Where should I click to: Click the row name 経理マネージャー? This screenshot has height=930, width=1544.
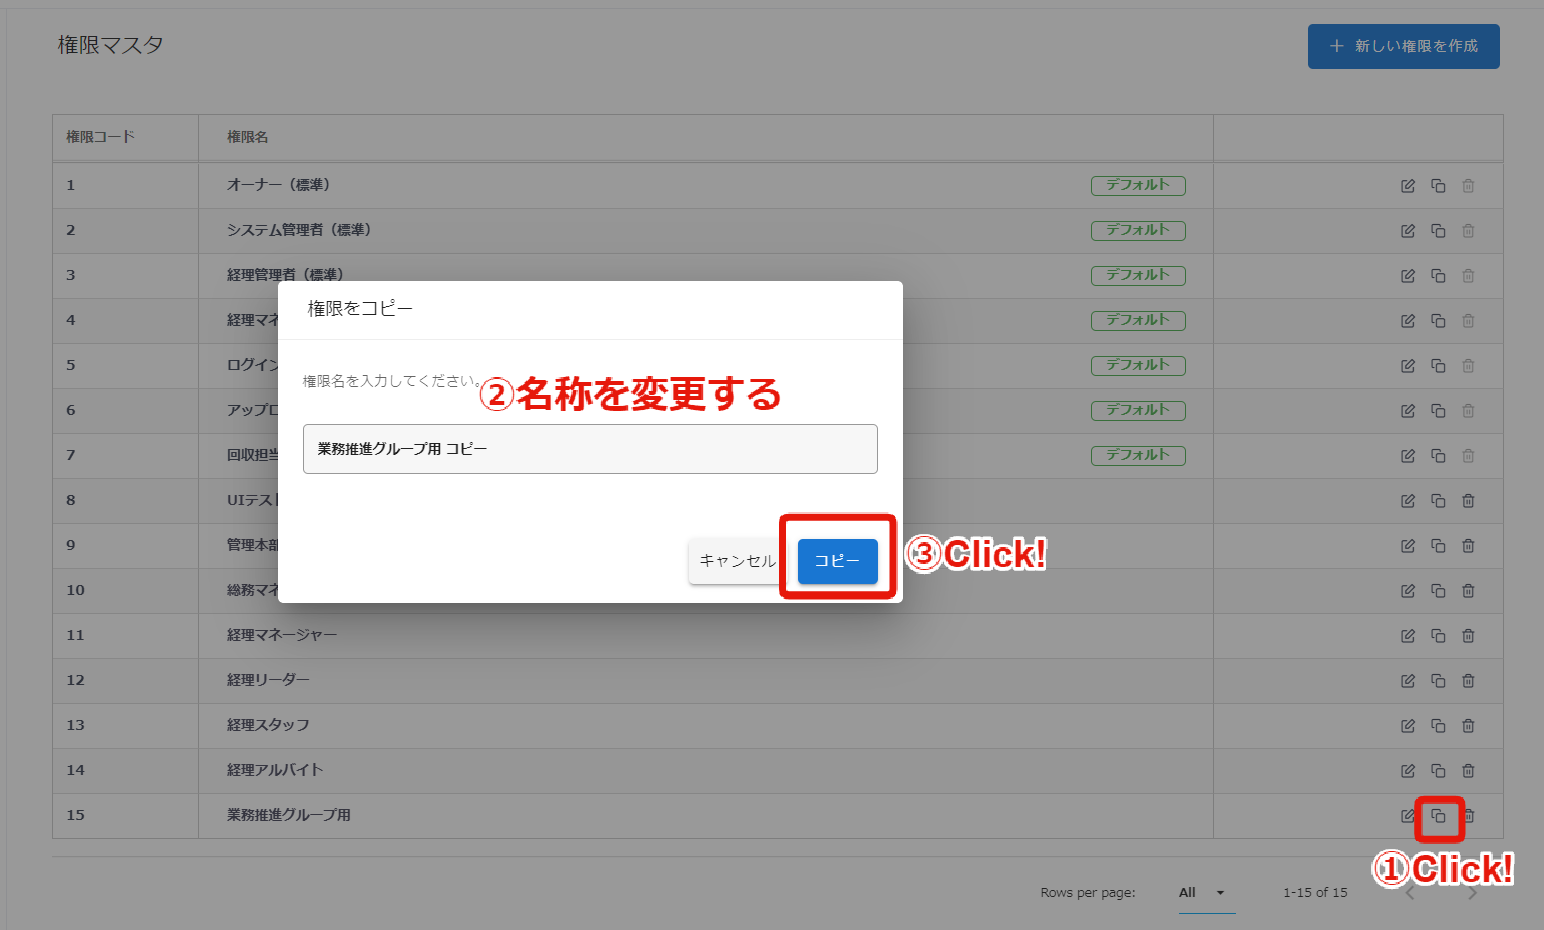[x=282, y=635]
